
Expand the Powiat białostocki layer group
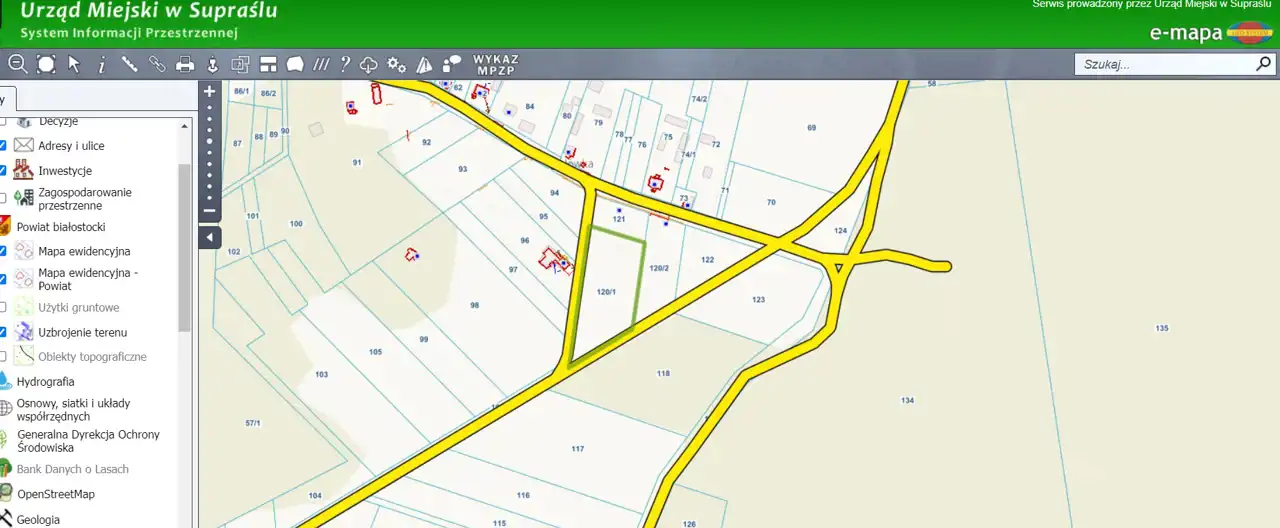(60, 227)
